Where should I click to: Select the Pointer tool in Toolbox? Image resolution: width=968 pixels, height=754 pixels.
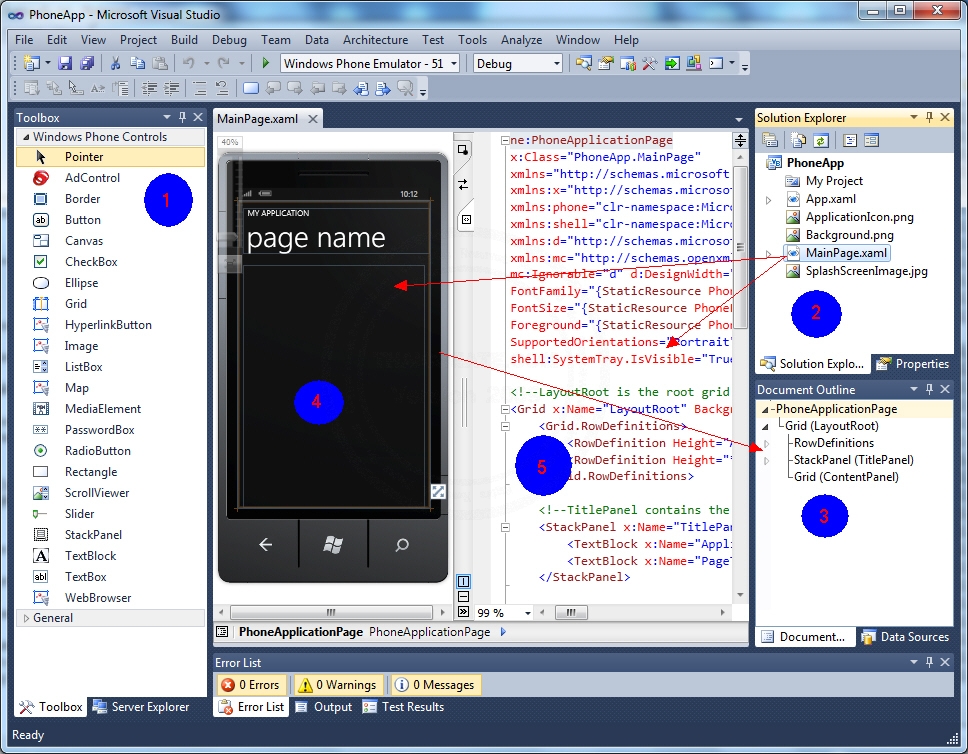pos(84,157)
